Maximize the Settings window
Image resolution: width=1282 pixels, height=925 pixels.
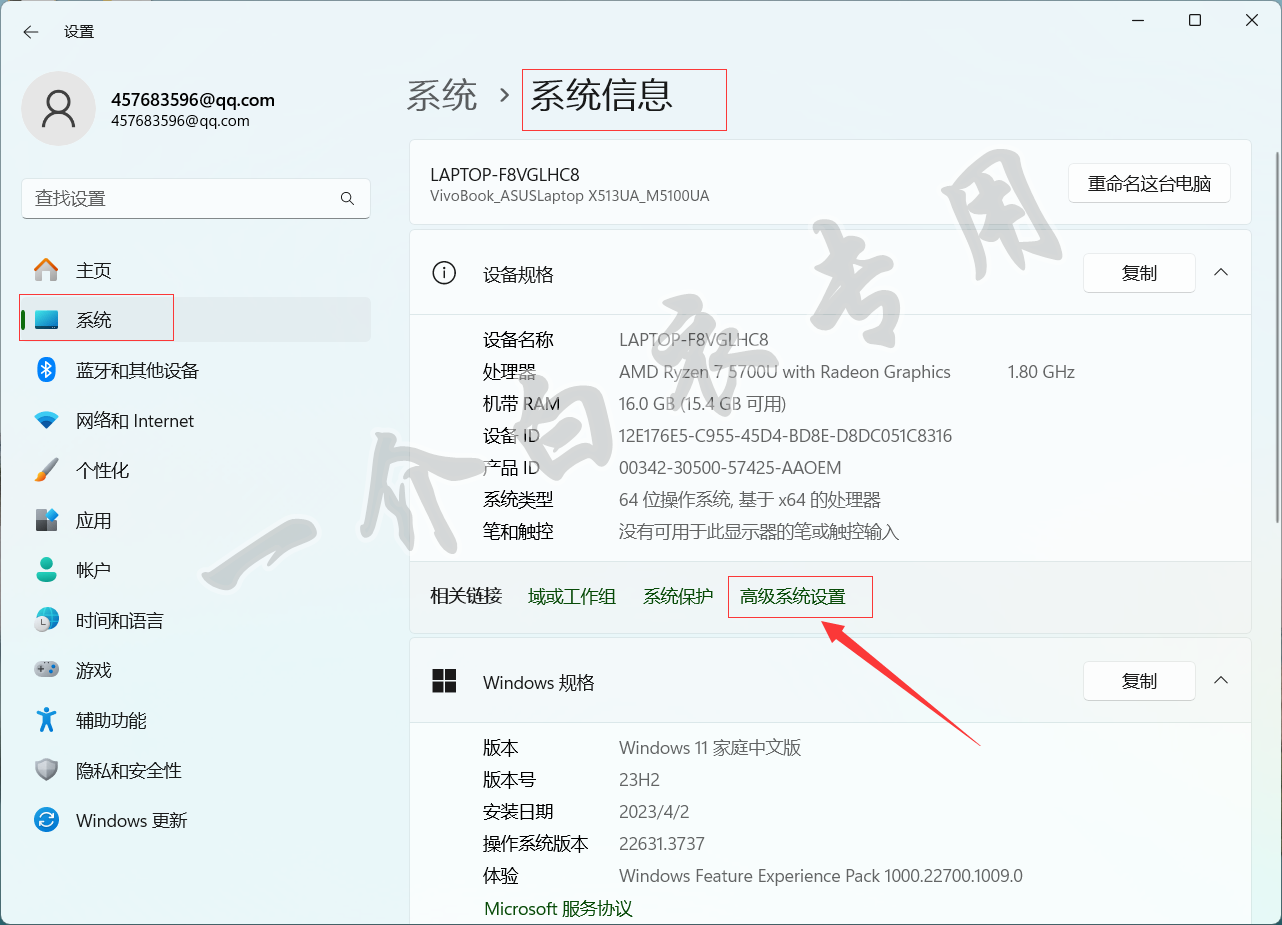click(1195, 20)
